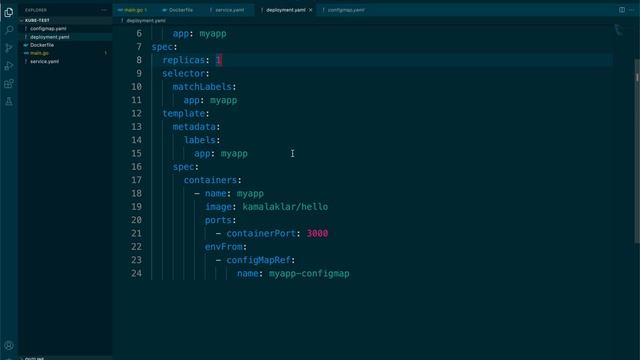Open the Run and Debug view

(9, 66)
